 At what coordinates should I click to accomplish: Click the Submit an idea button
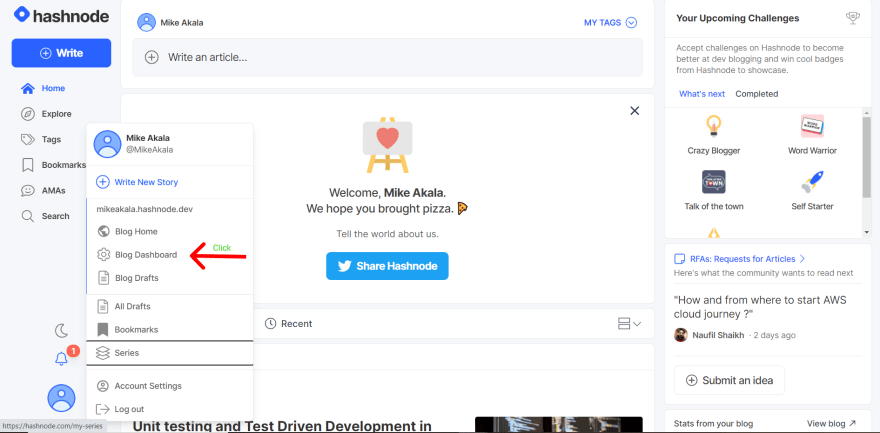[x=729, y=380]
